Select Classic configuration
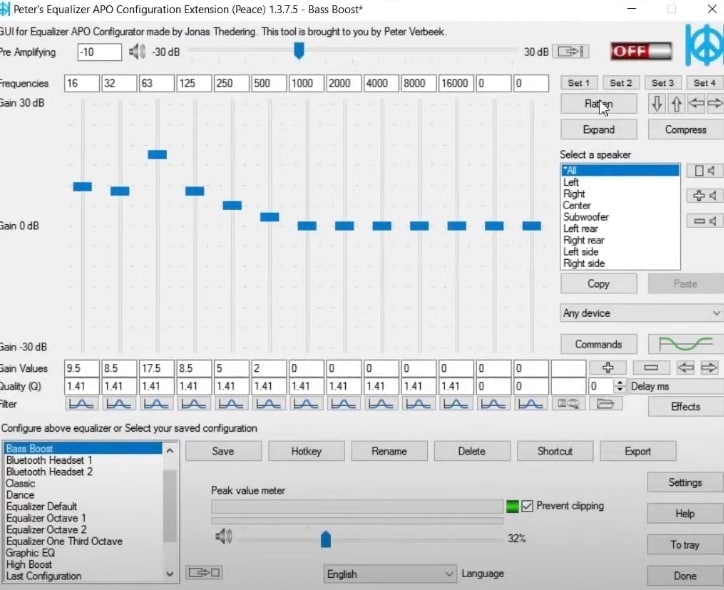 point(20,483)
